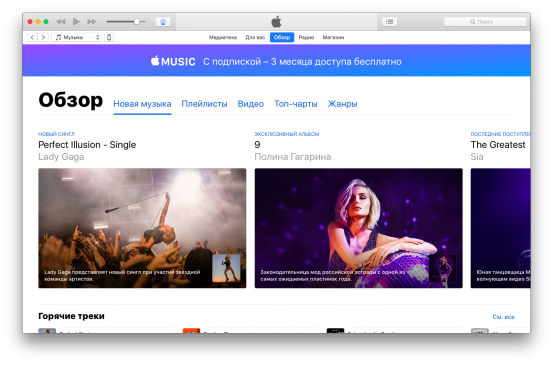The image size is (553, 365).
Task: Click the См. все link
Action: [503, 317]
